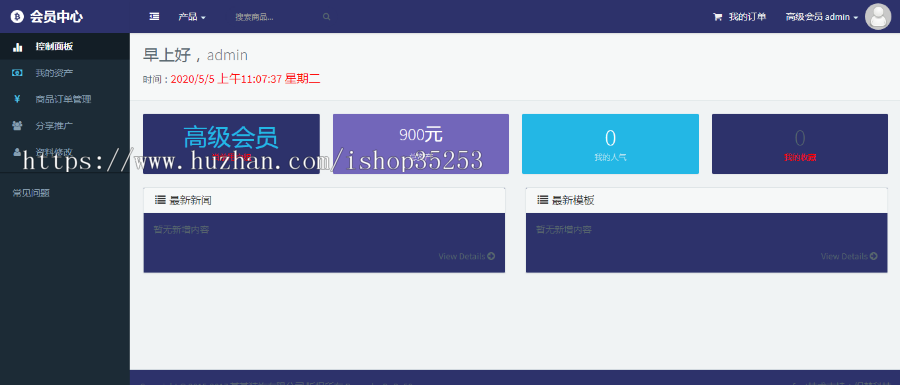900x385 pixels.
Task: Open 我的订单 link
Action: pos(747,17)
